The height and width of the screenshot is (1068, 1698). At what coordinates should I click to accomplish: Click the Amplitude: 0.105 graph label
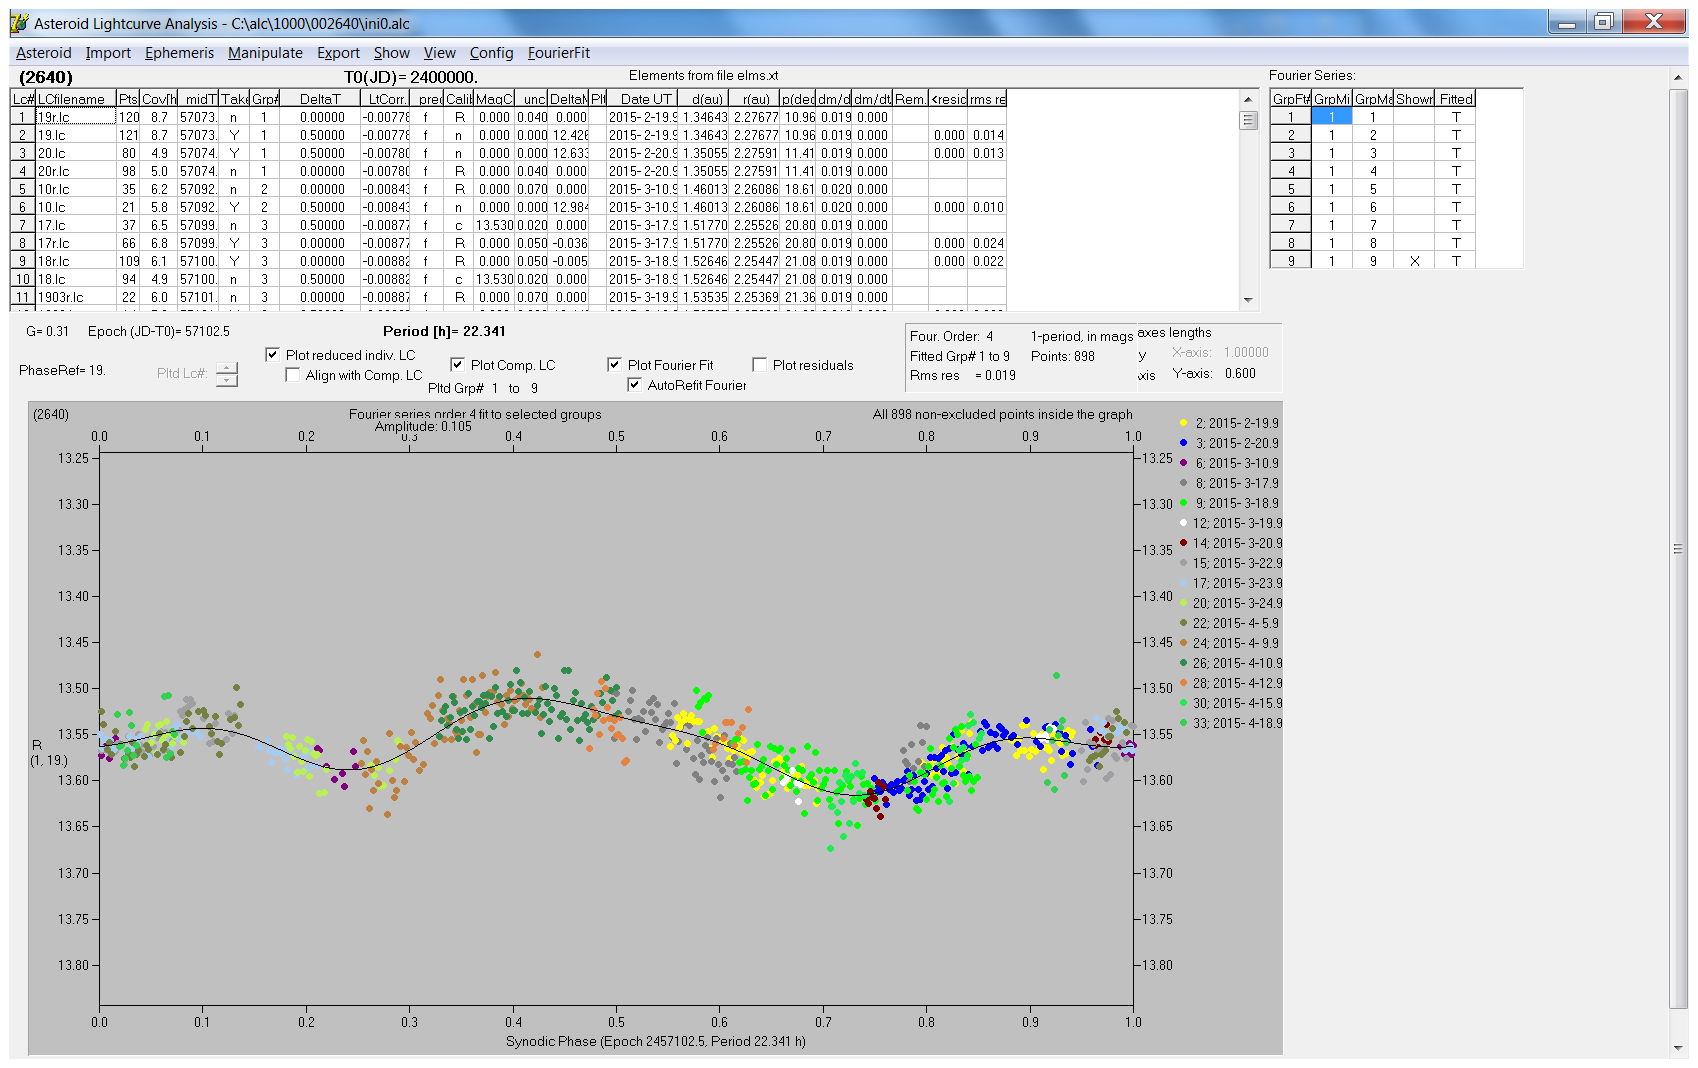[423, 426]
